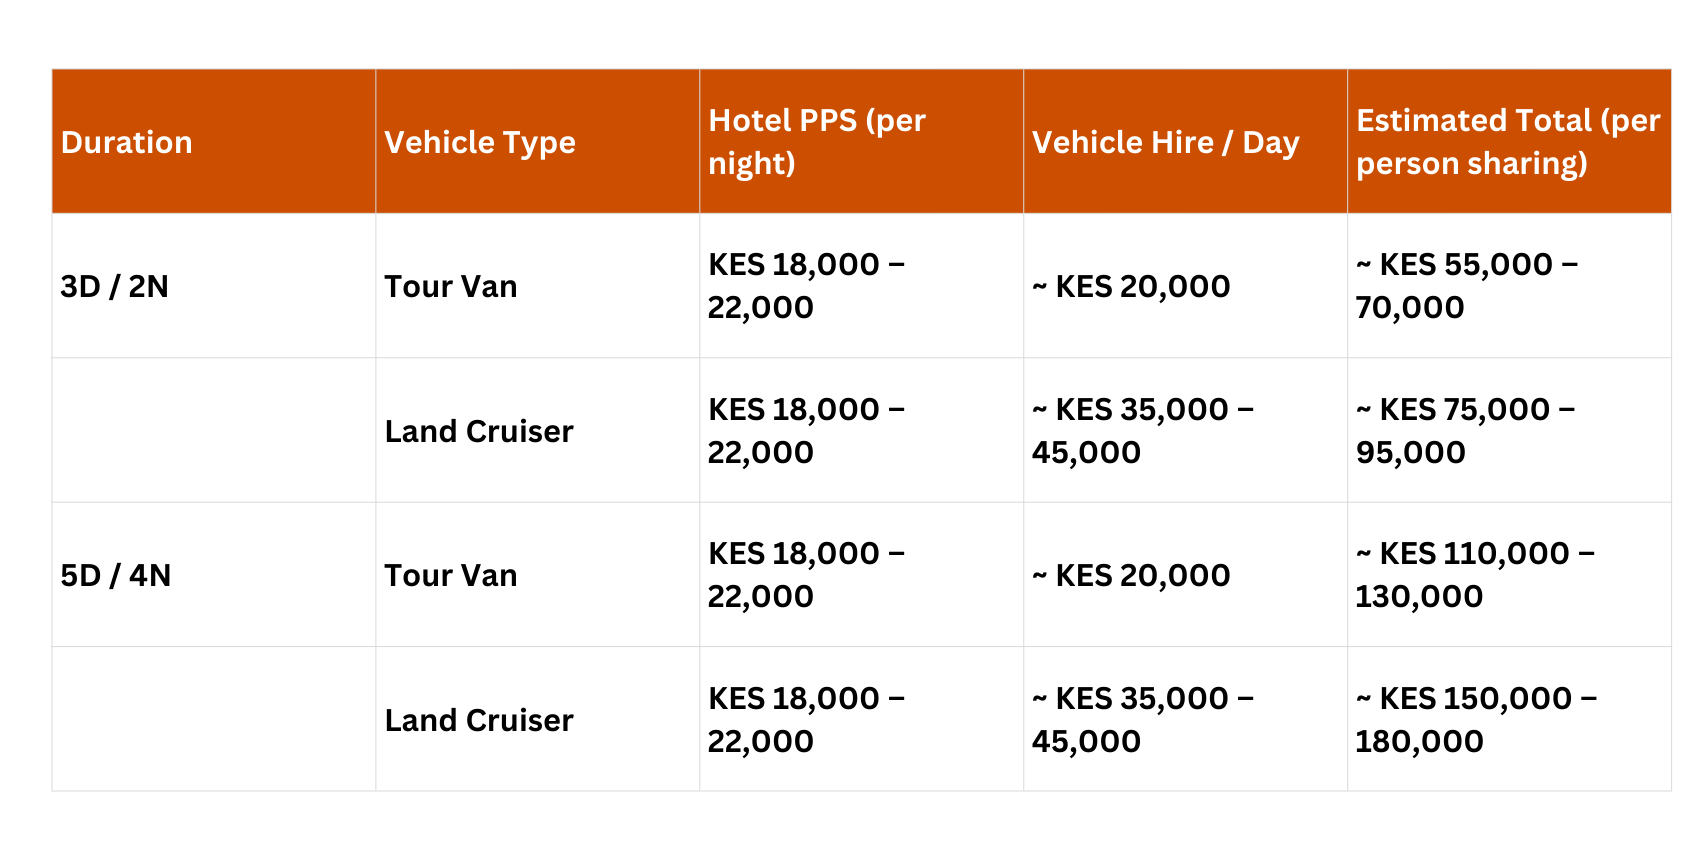Click the hotel price cell in the 3D / 2N row
1696x848 pixels.
(806, 286)
